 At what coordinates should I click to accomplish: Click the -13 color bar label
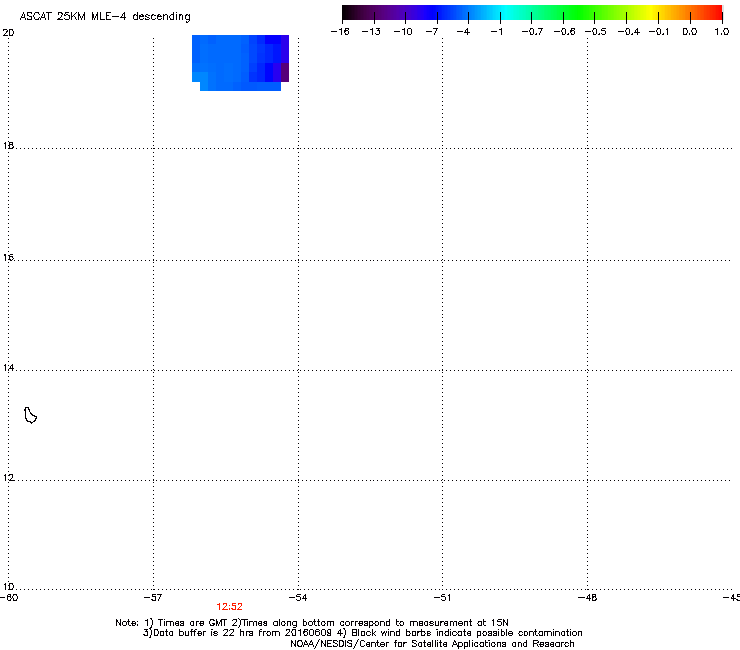pos(371,32)
